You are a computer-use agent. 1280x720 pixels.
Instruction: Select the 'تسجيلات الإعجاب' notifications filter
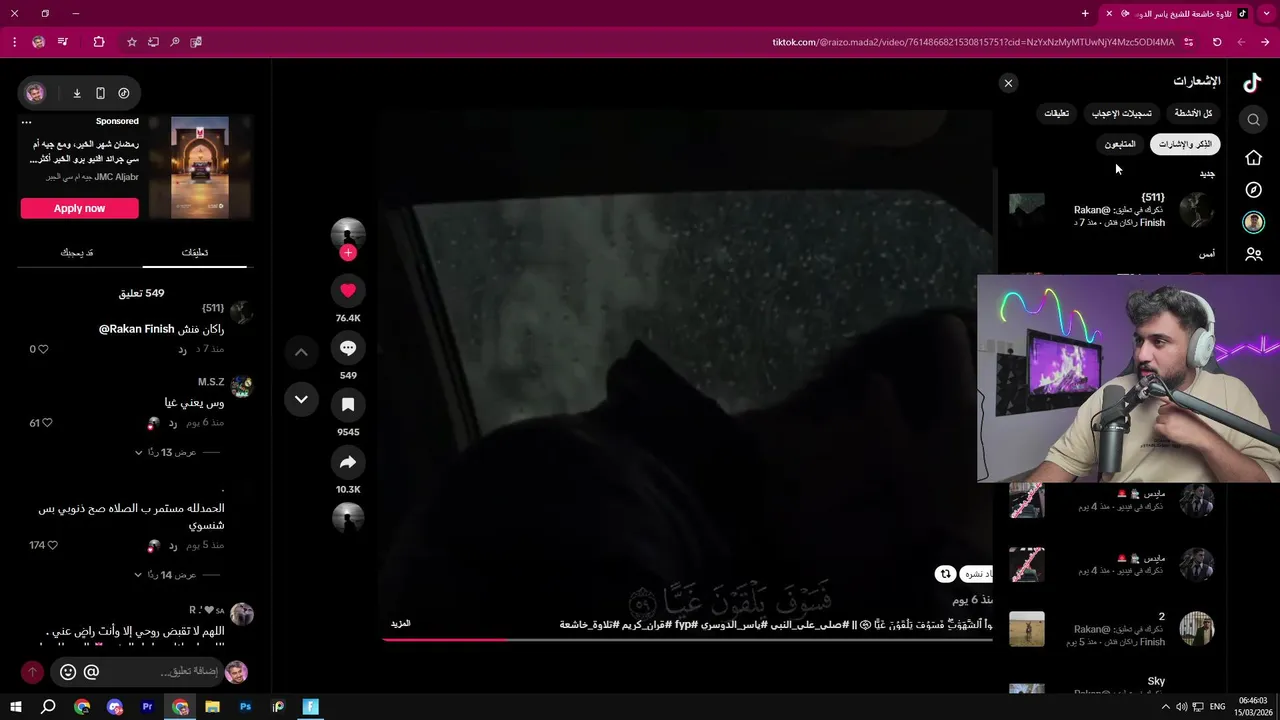coord(1121,114)
